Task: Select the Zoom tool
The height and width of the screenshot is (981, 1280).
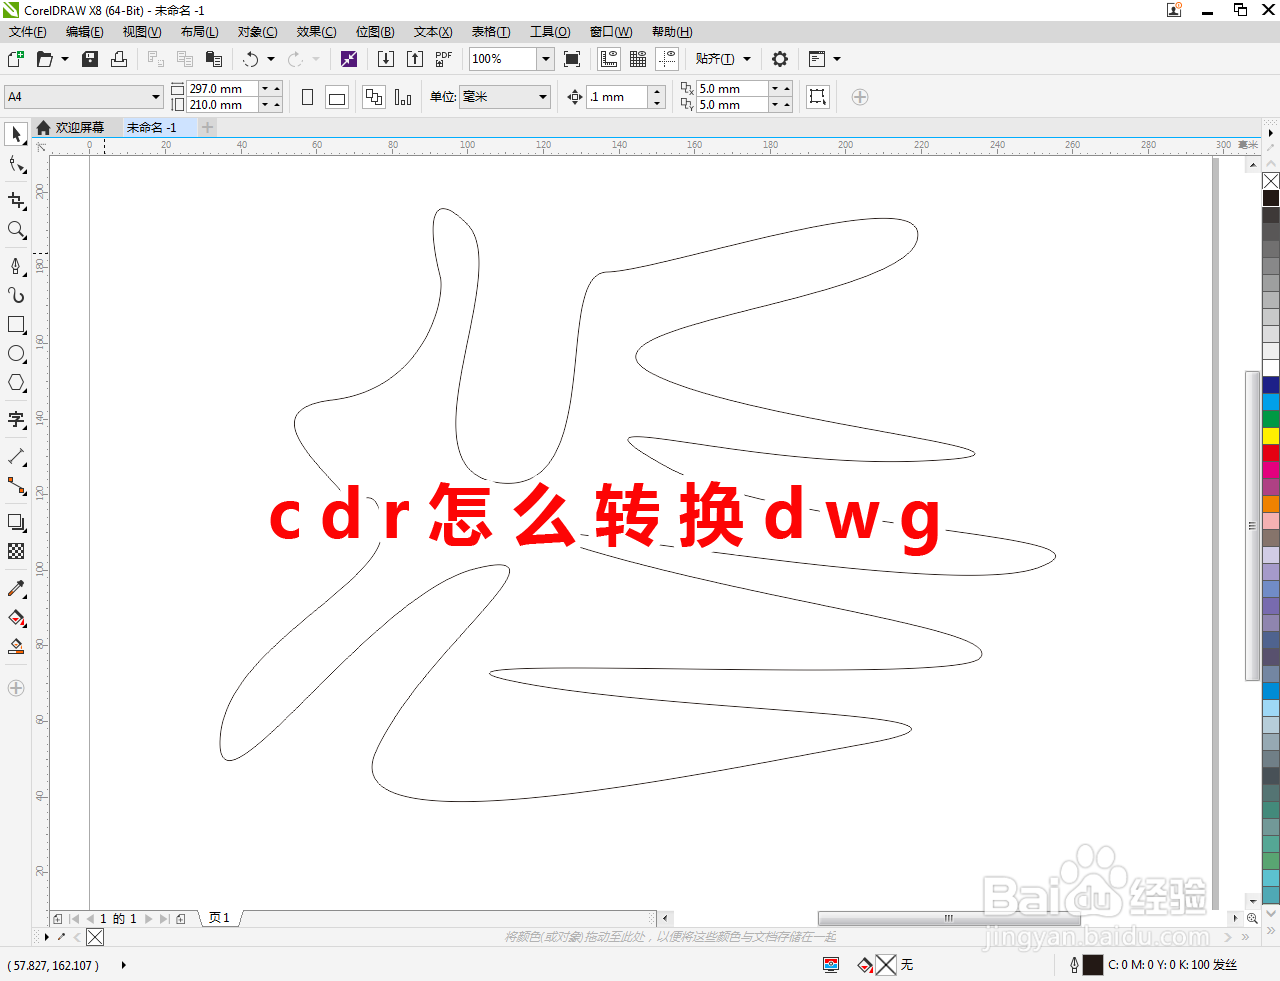Action: (16, 231)
